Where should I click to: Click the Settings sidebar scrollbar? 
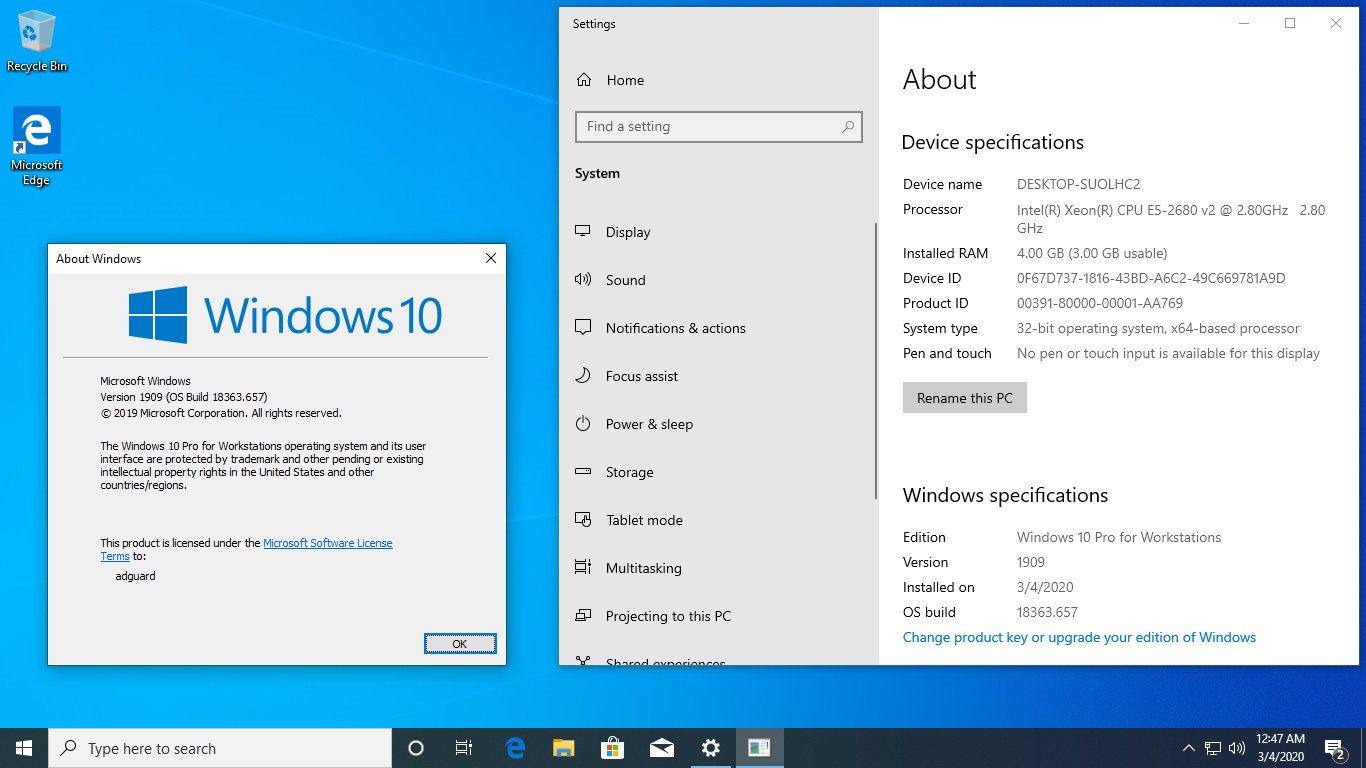(x=876, y=360)
